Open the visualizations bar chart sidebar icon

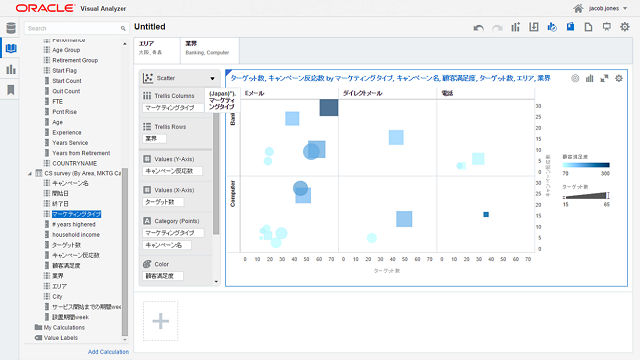click(11, 69)
